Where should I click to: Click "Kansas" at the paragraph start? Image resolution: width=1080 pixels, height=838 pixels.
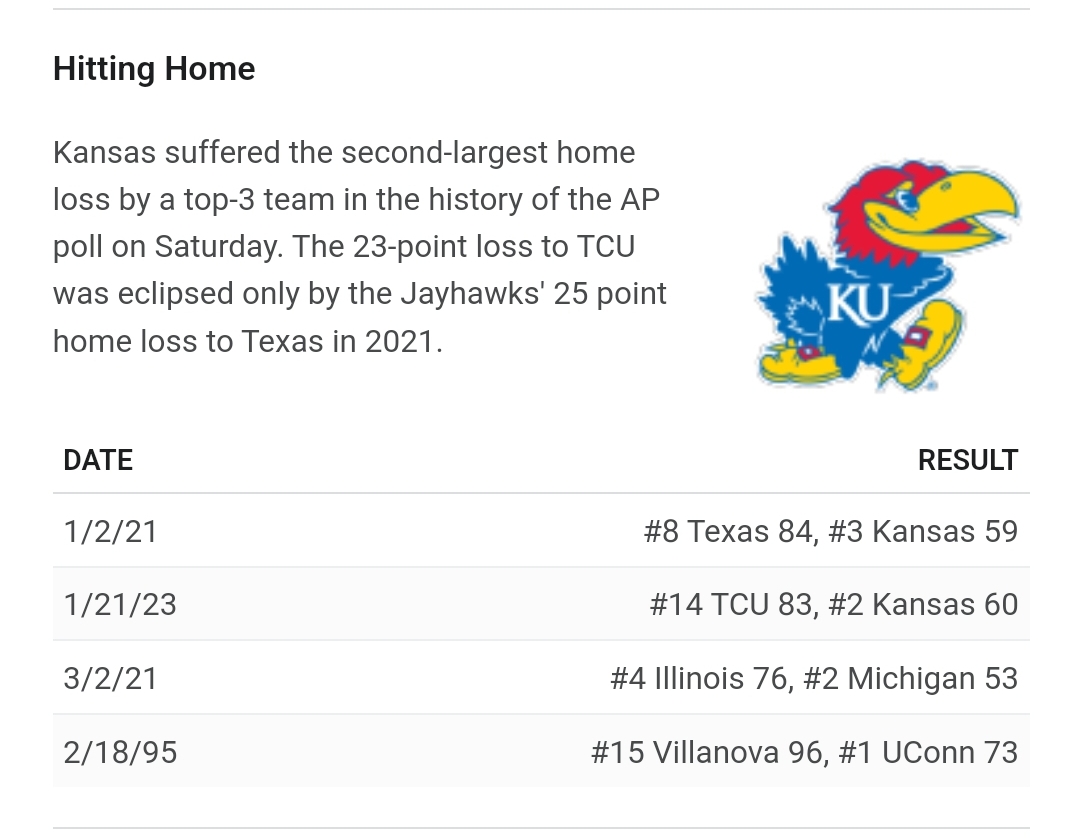(104, 153)
